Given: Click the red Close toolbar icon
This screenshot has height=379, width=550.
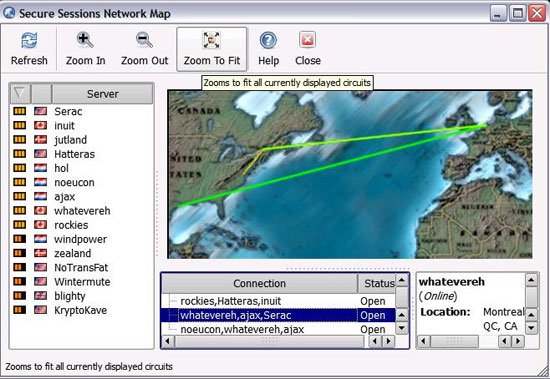Looking at the screenshot, I should (x=308, y=40).
